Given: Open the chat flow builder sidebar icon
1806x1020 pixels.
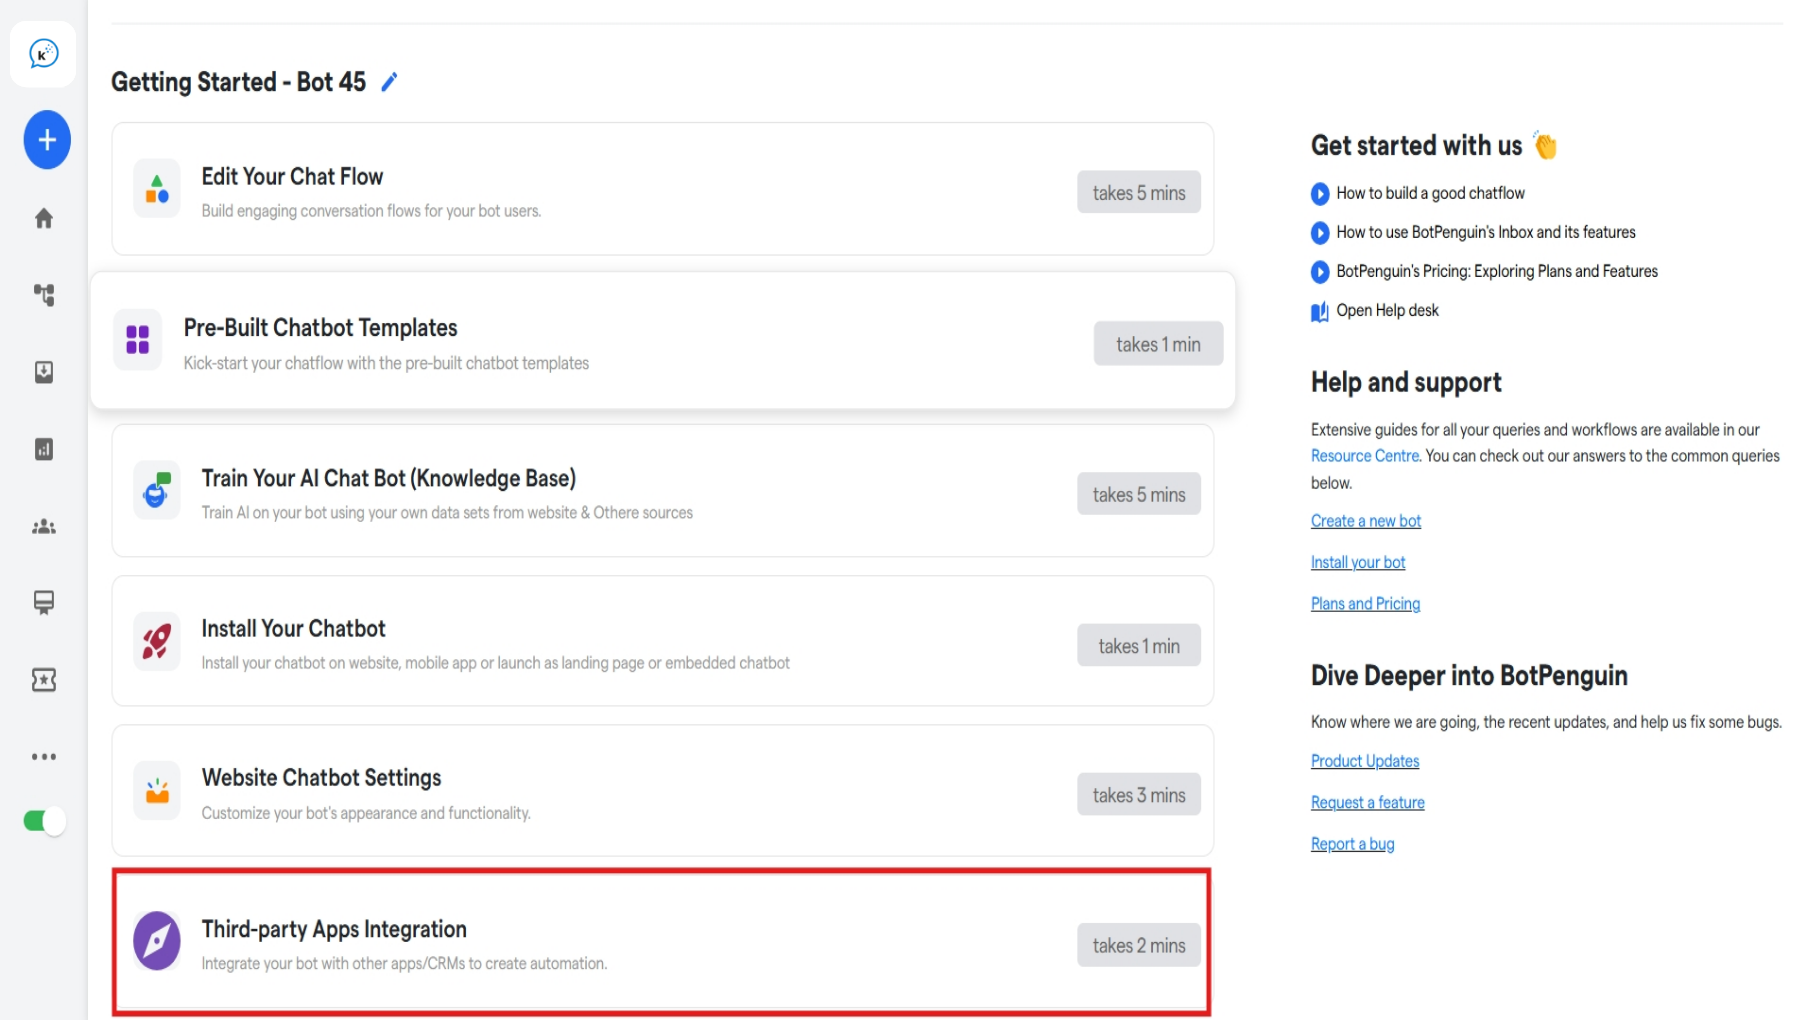Looking at the screenshot, I should tap(44, 295).
